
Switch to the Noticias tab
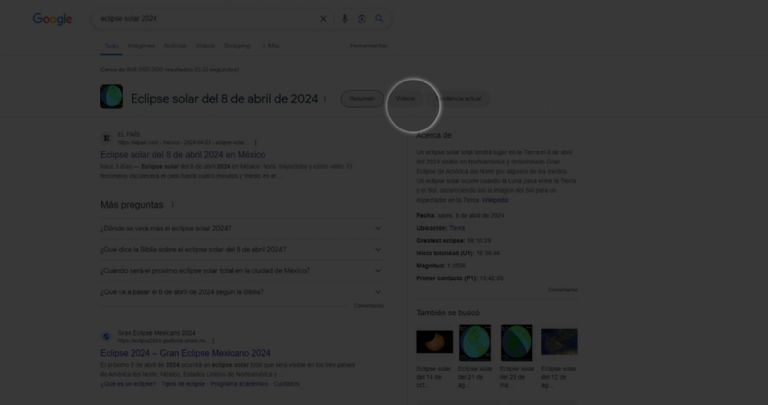pyautogui.click(x=175, y=46)
